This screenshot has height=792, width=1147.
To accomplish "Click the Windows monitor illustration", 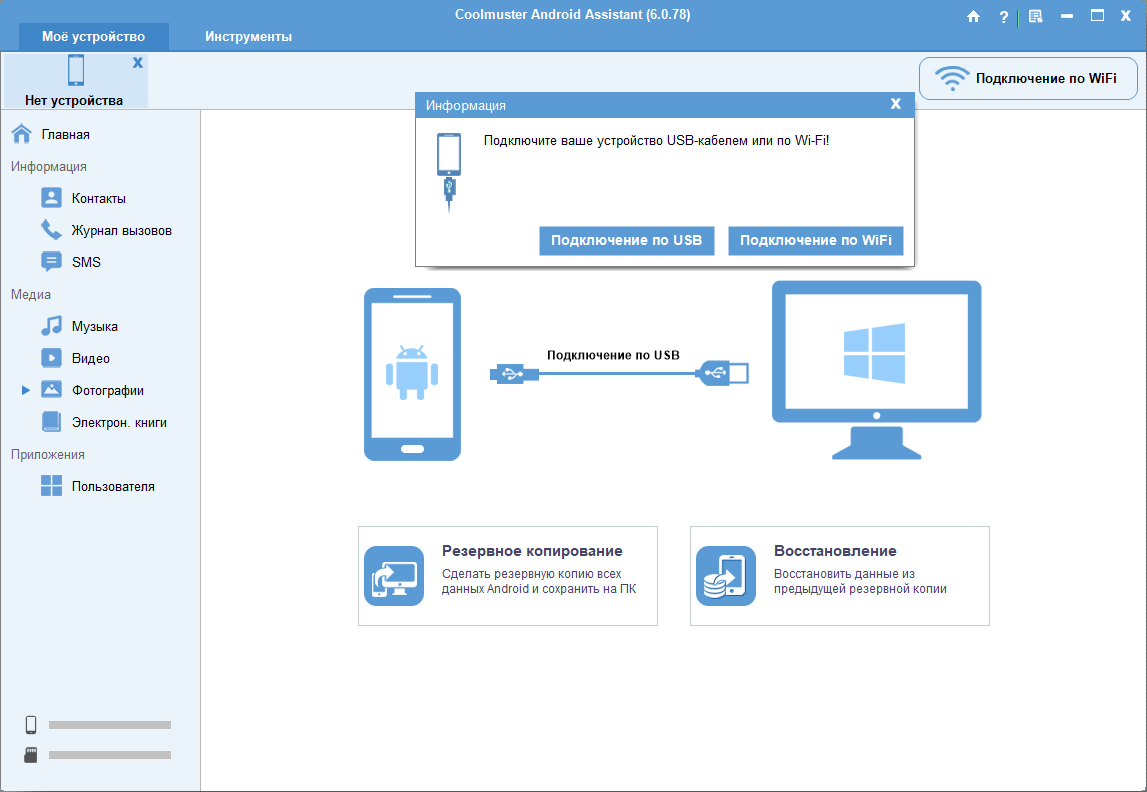I will click(x=876, y=370).
